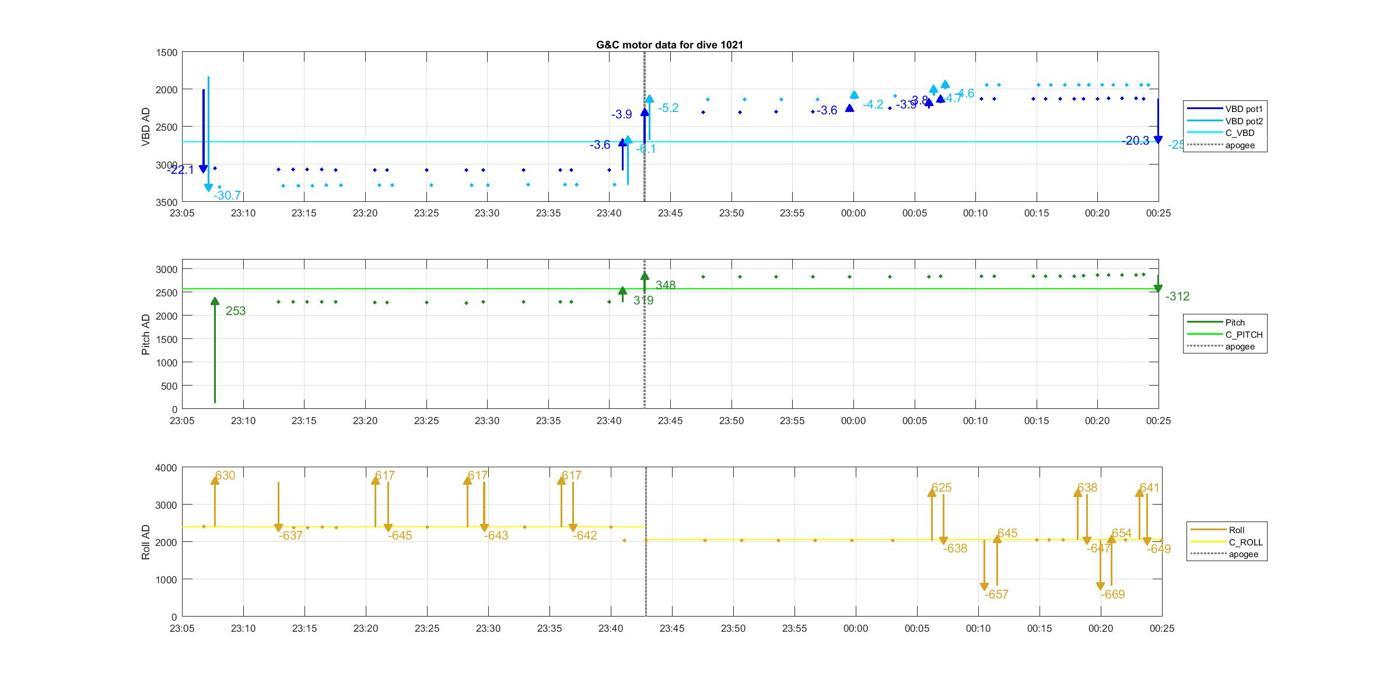
Task: Click the '-4.2' data label
Action: tap(873, 105)
